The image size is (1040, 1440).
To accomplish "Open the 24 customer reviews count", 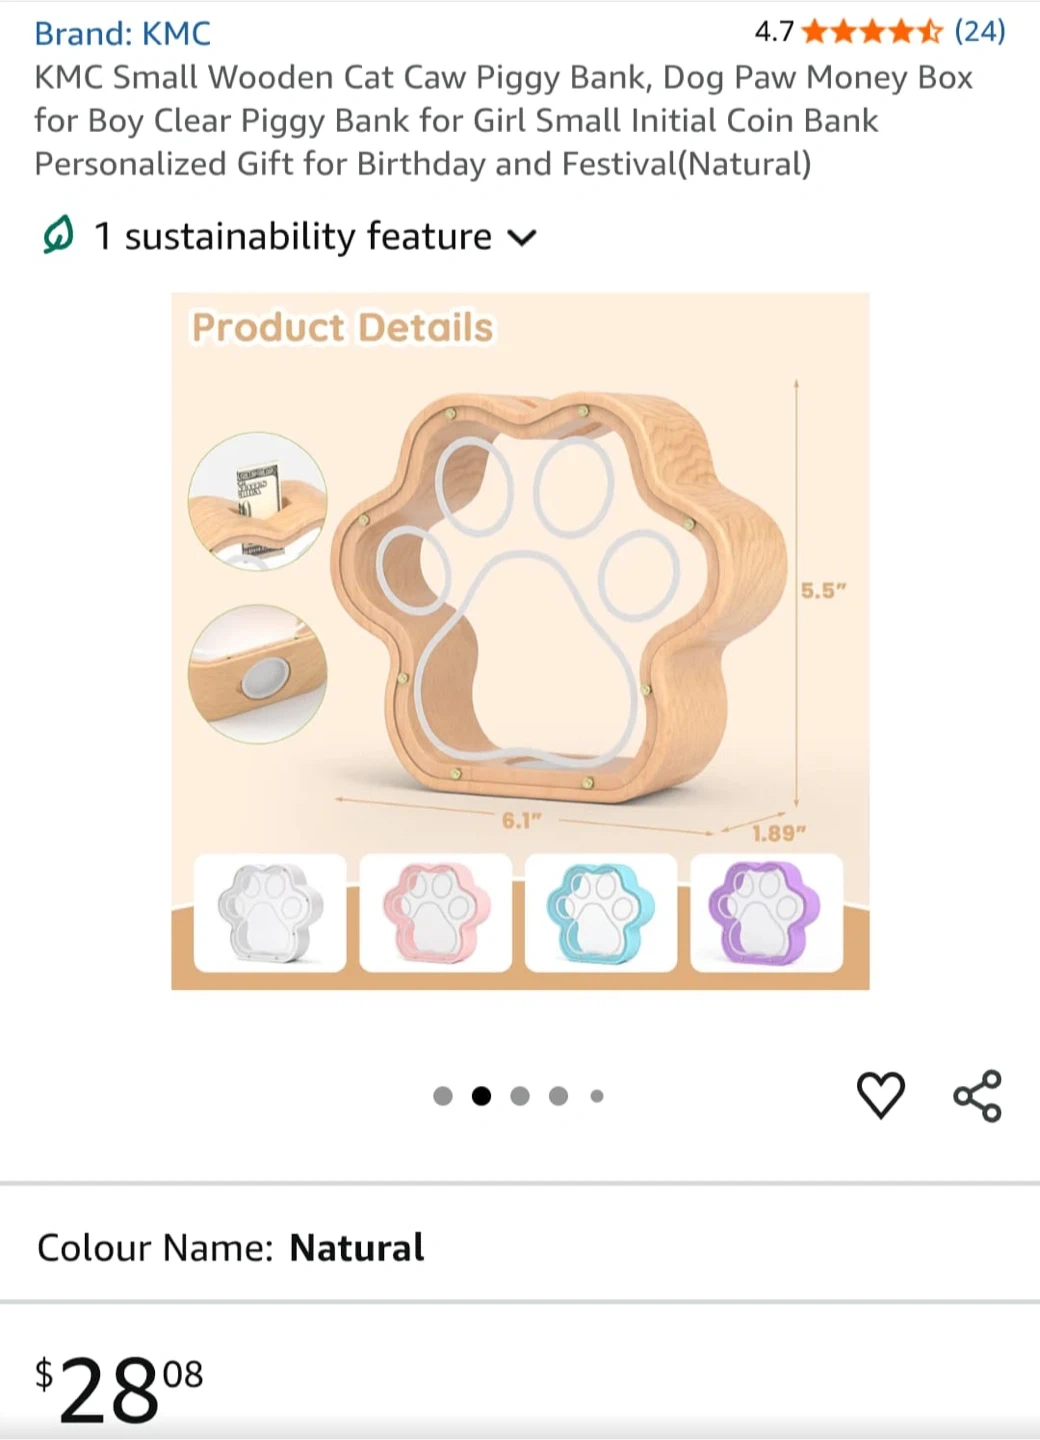I will tap(980, 31).
